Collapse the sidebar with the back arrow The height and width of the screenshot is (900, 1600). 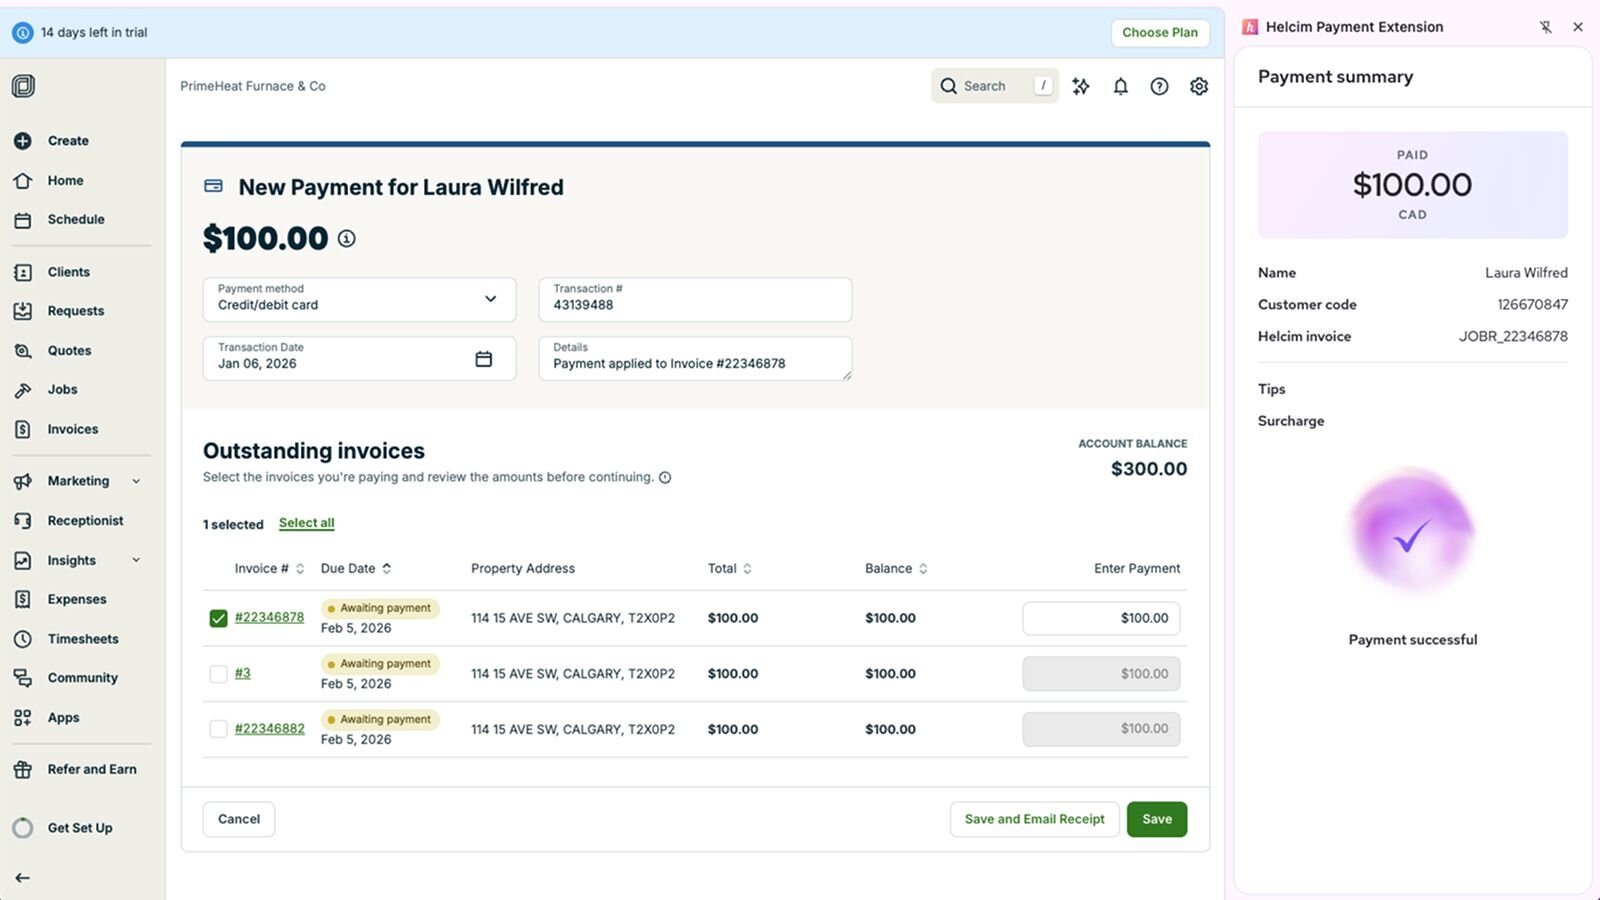(x=22, y=877)
